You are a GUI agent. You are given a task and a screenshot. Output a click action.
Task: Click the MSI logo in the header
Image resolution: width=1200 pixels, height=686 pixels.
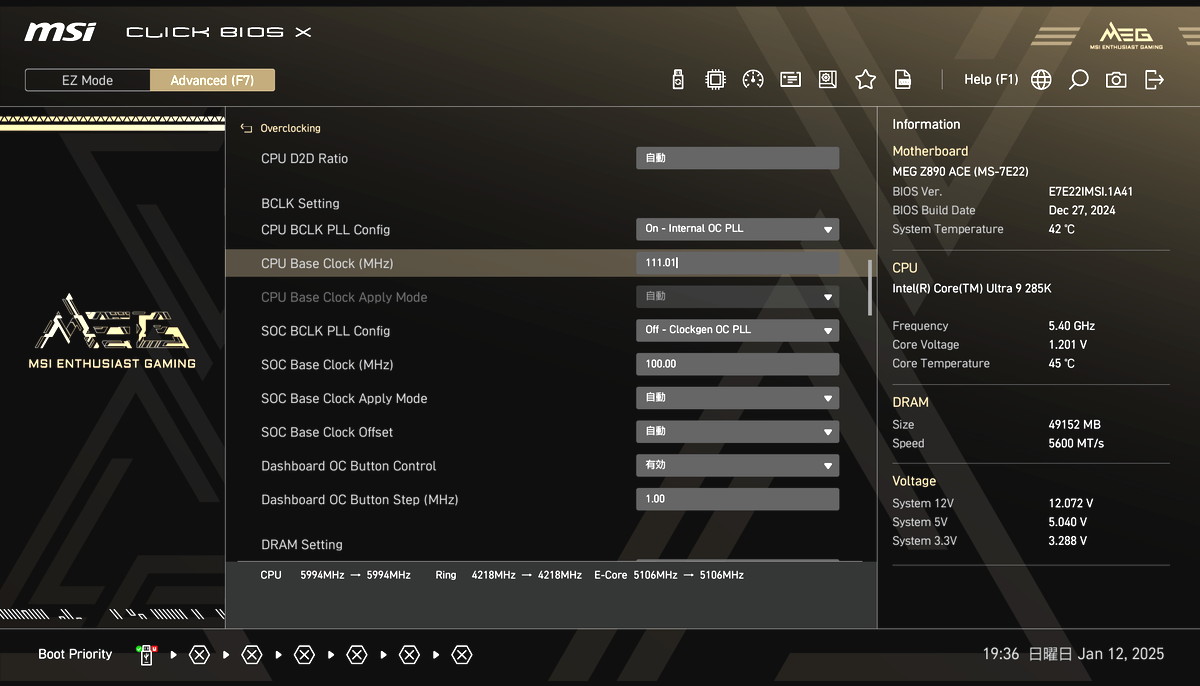60,32
